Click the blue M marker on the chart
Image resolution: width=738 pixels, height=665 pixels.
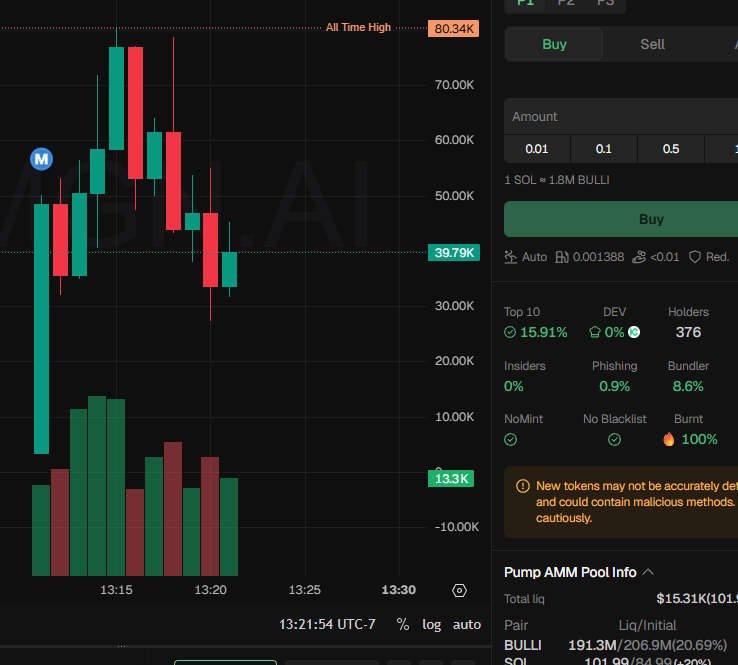click(41, 159)
